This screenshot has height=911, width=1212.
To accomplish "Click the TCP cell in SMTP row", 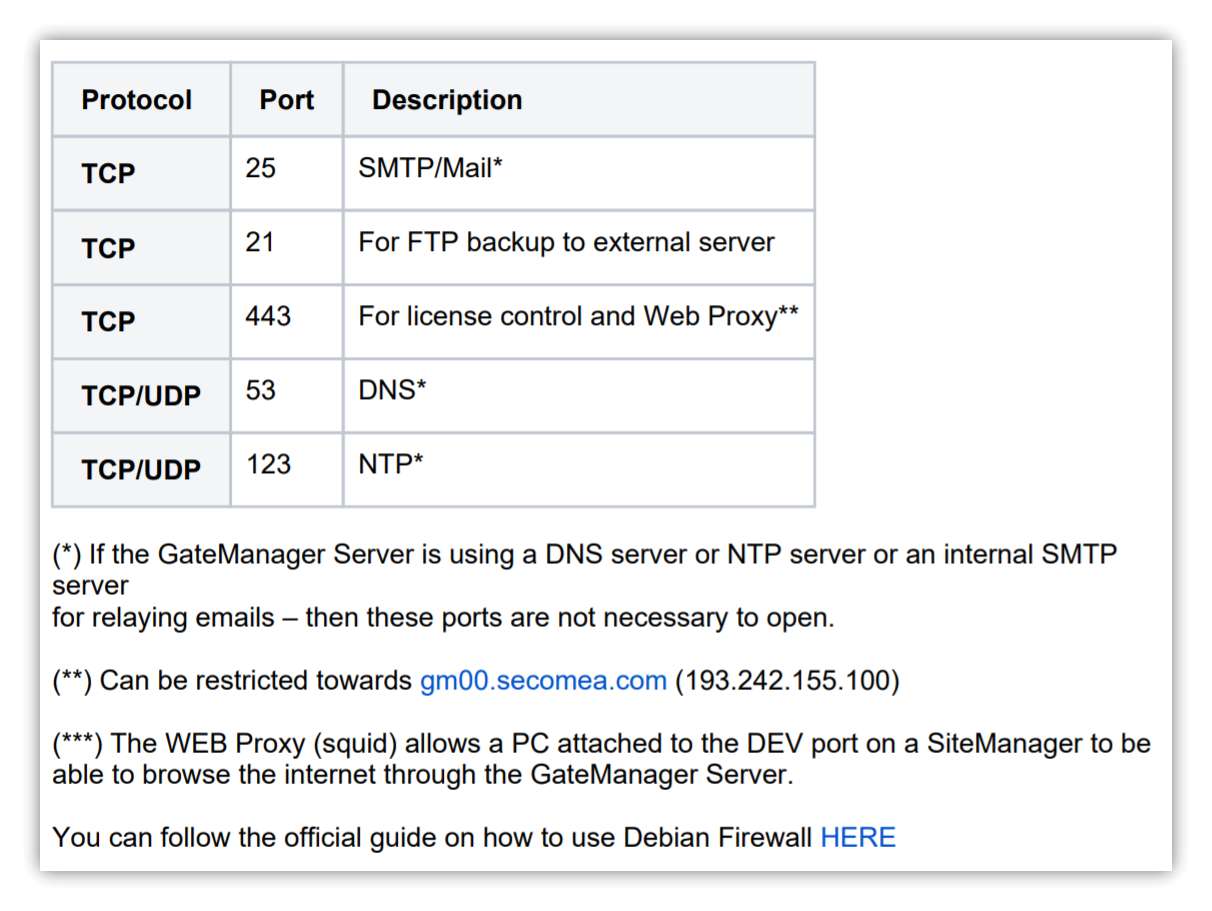I will click(x=141, y=173).
